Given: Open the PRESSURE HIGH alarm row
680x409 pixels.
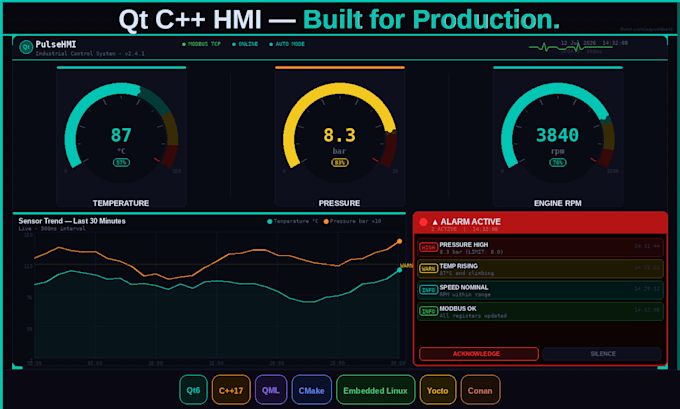Looking at the screenshot, I should click(x=540, y=248).
